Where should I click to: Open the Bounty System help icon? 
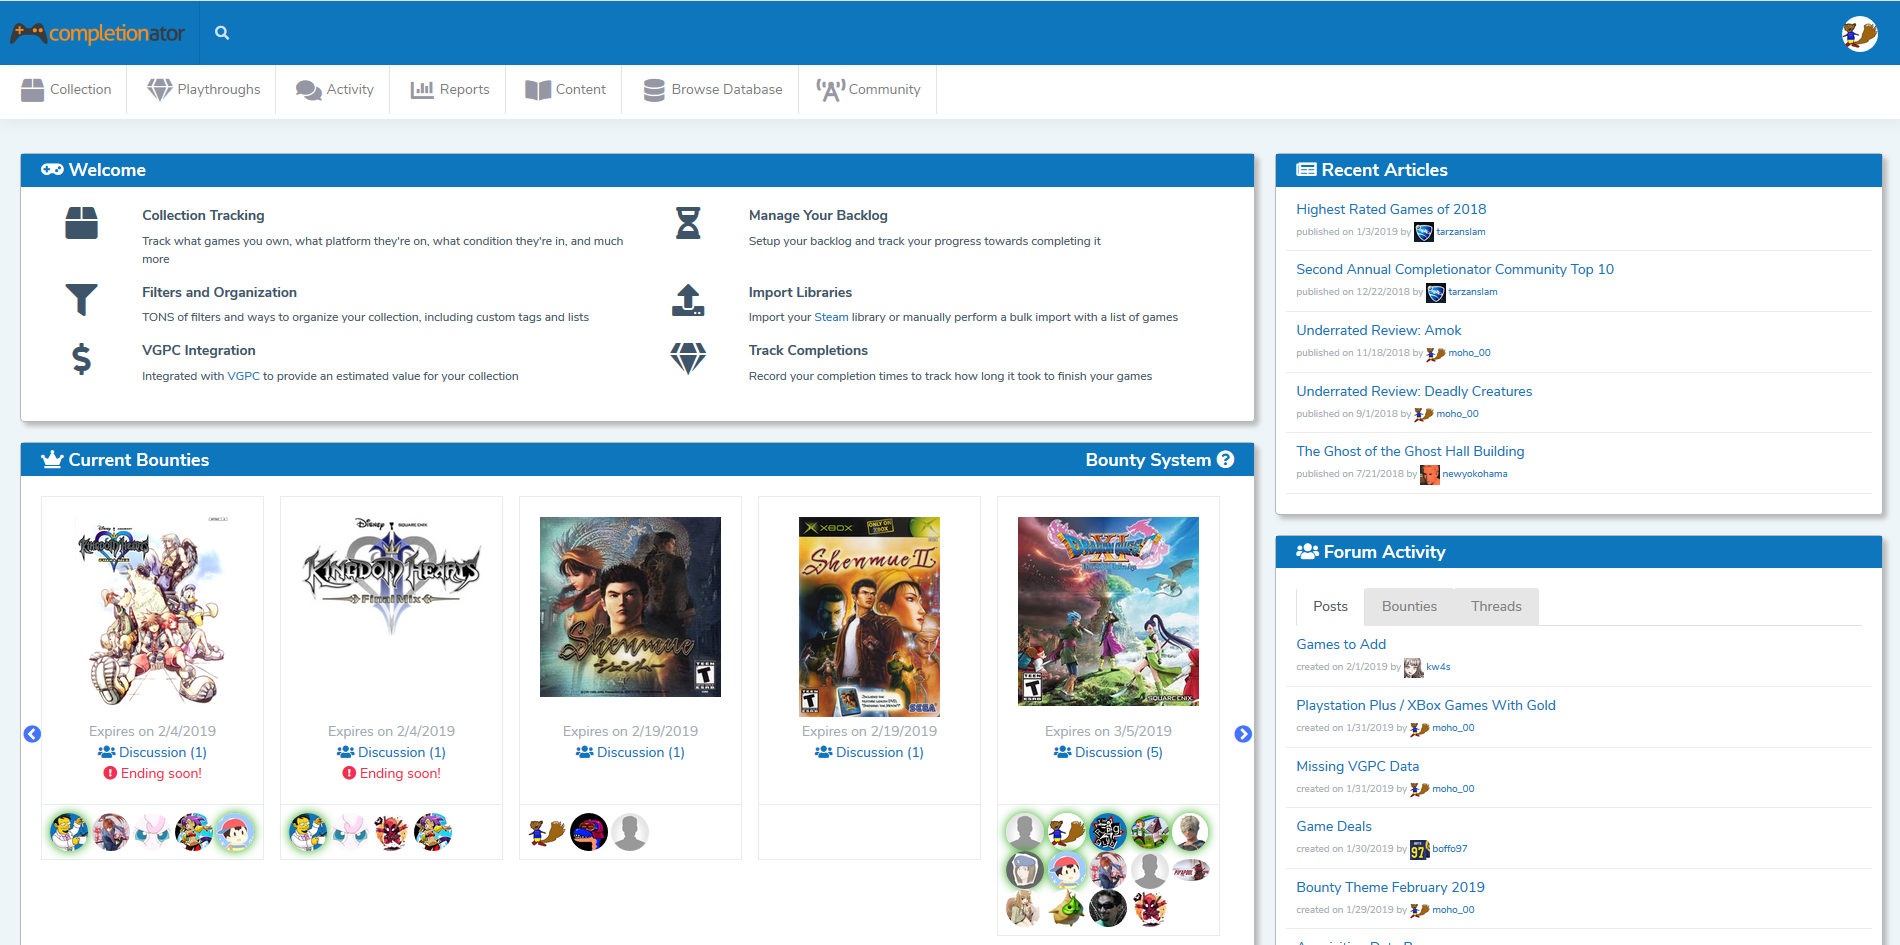(1226, 460)
